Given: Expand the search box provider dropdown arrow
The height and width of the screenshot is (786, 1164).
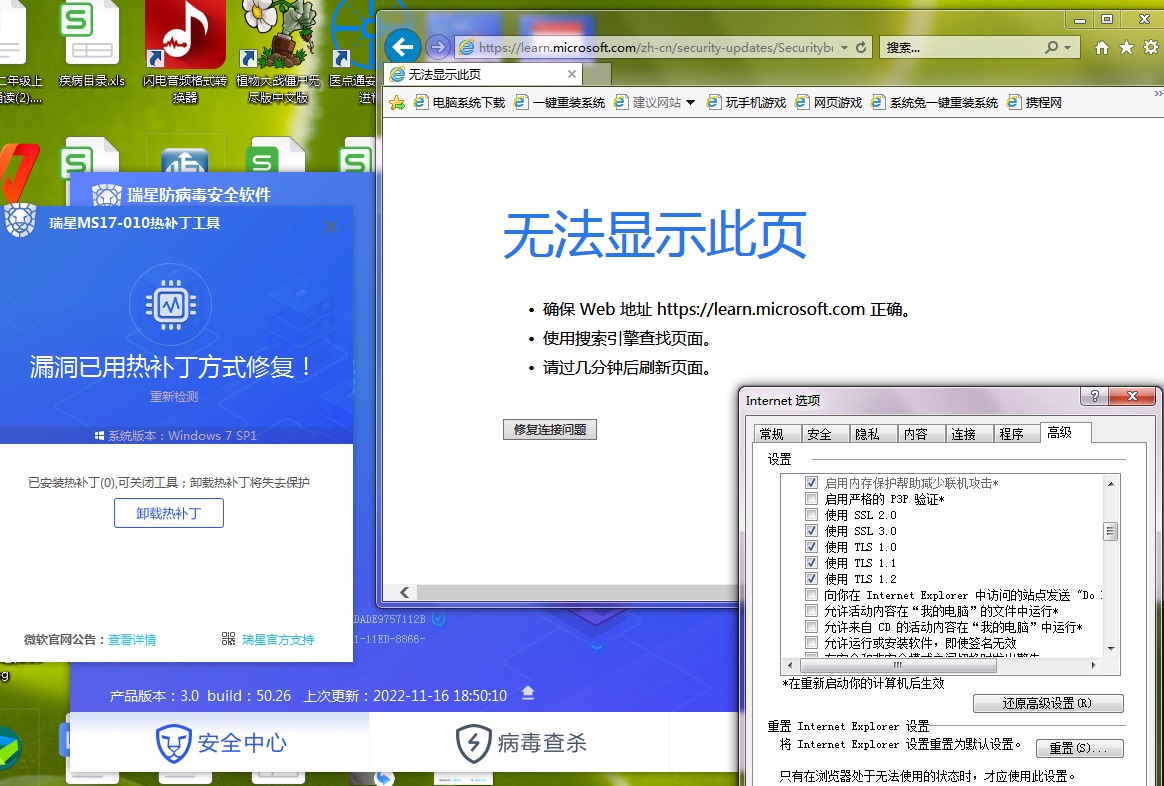Looking at the screenshot, I should 1067,48.
